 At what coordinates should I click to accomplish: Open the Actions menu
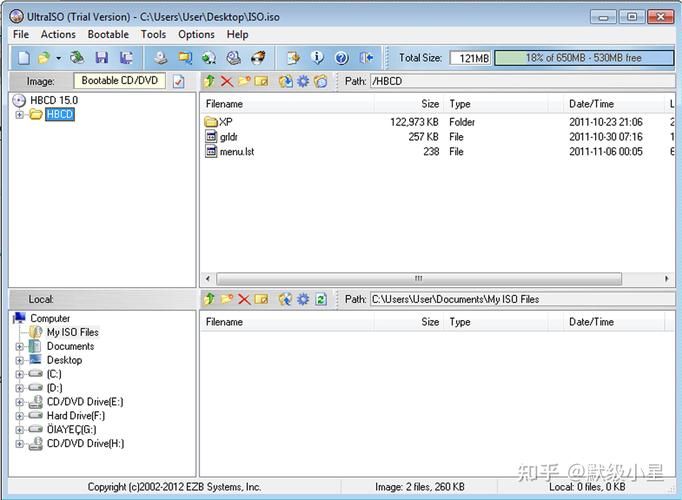pyautogui.click(x=58, y=34)
